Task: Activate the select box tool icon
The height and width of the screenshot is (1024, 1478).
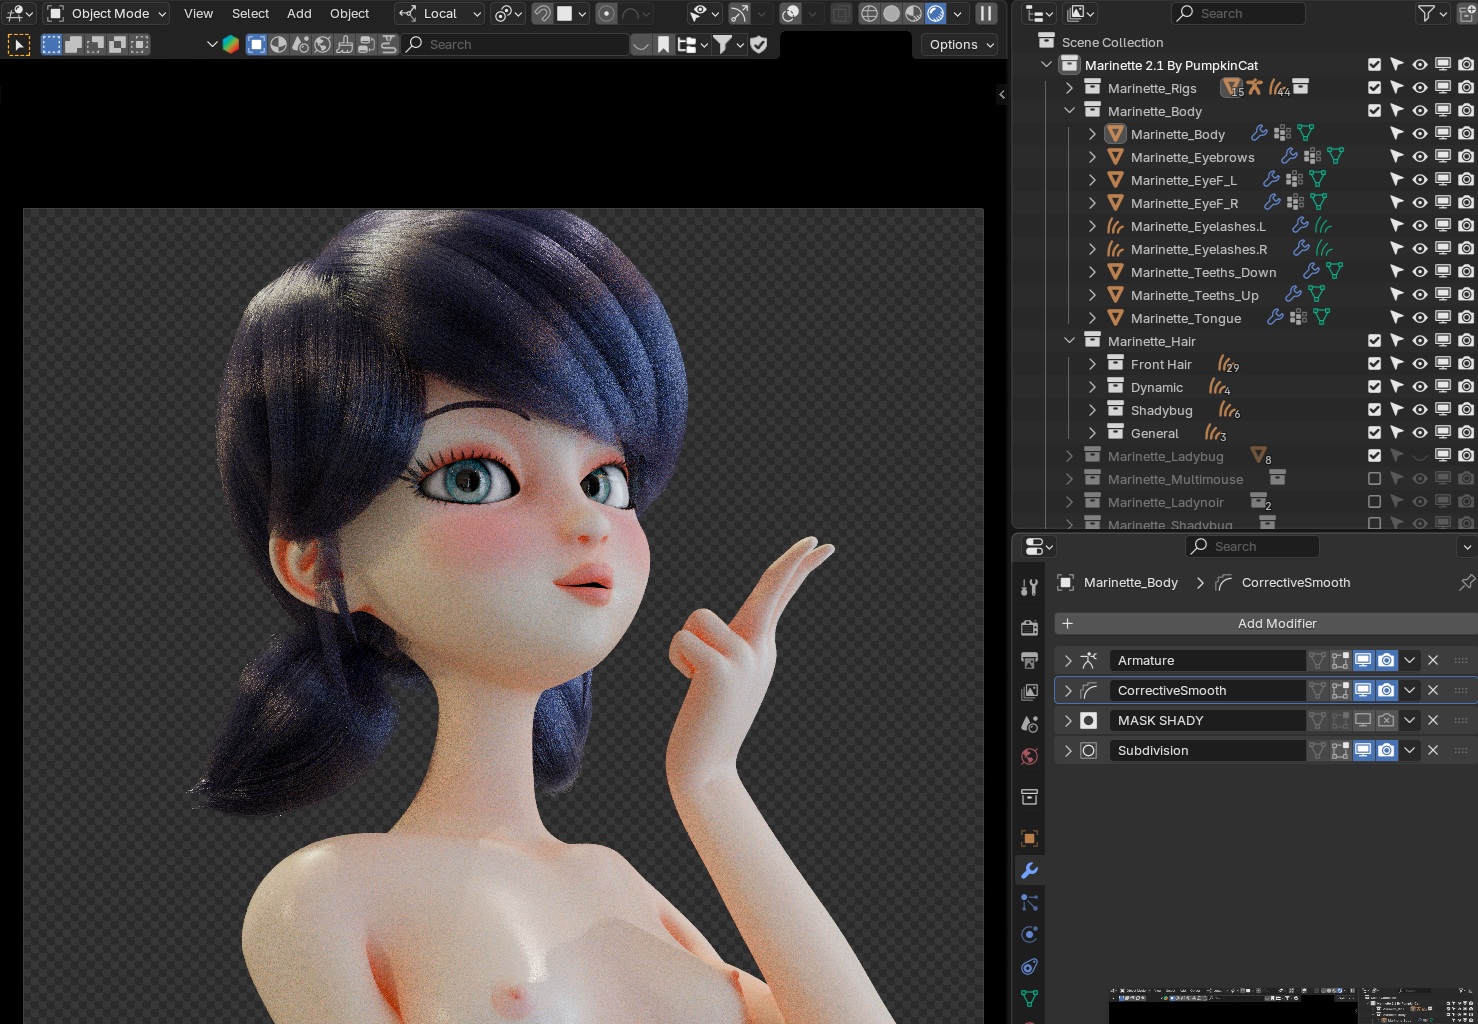Action: coord(18,45)
